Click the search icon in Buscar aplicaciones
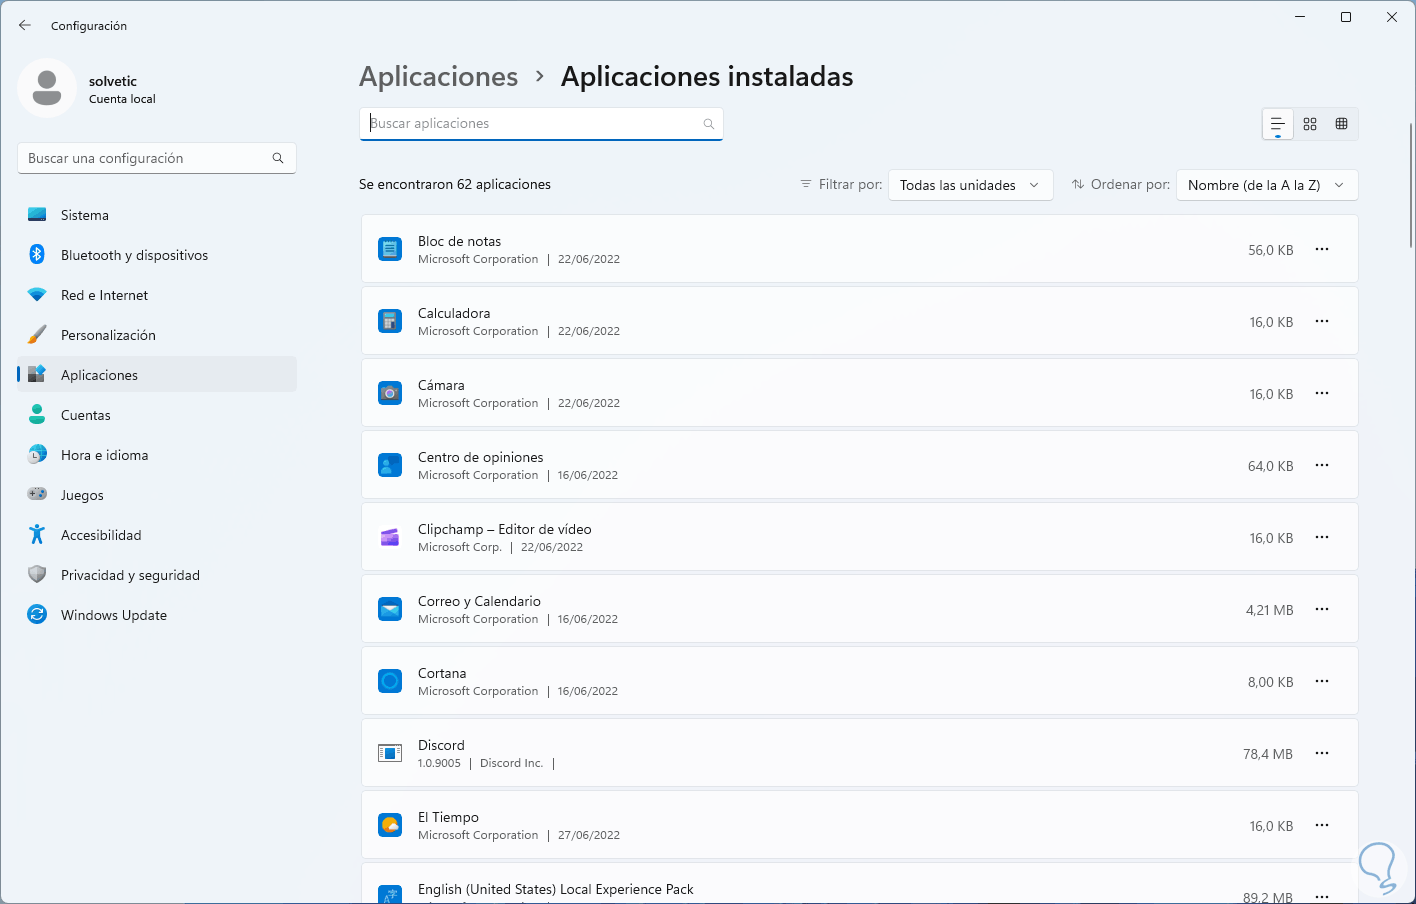The height and width of the screenshot is (904, 1416). (709, 124)
